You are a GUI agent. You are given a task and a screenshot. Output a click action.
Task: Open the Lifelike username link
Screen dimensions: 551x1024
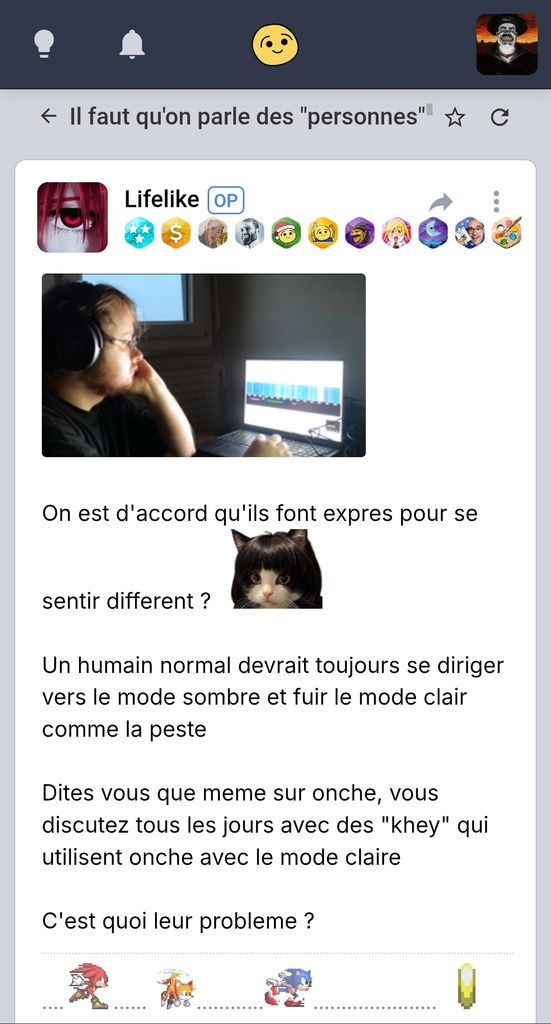point(162,199)
